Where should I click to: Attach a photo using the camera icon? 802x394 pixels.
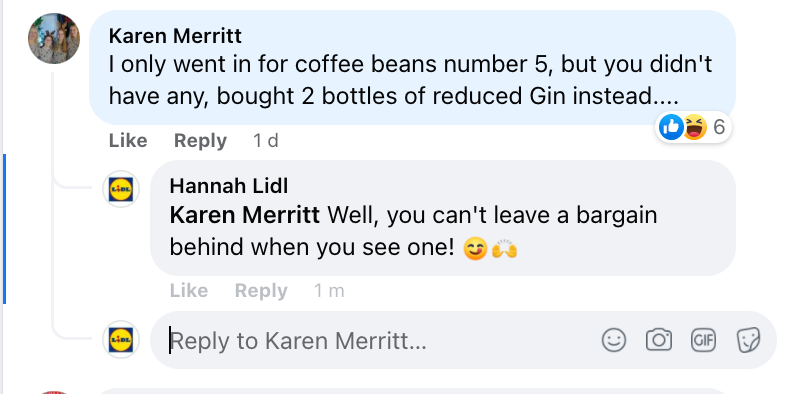point(659,340)
